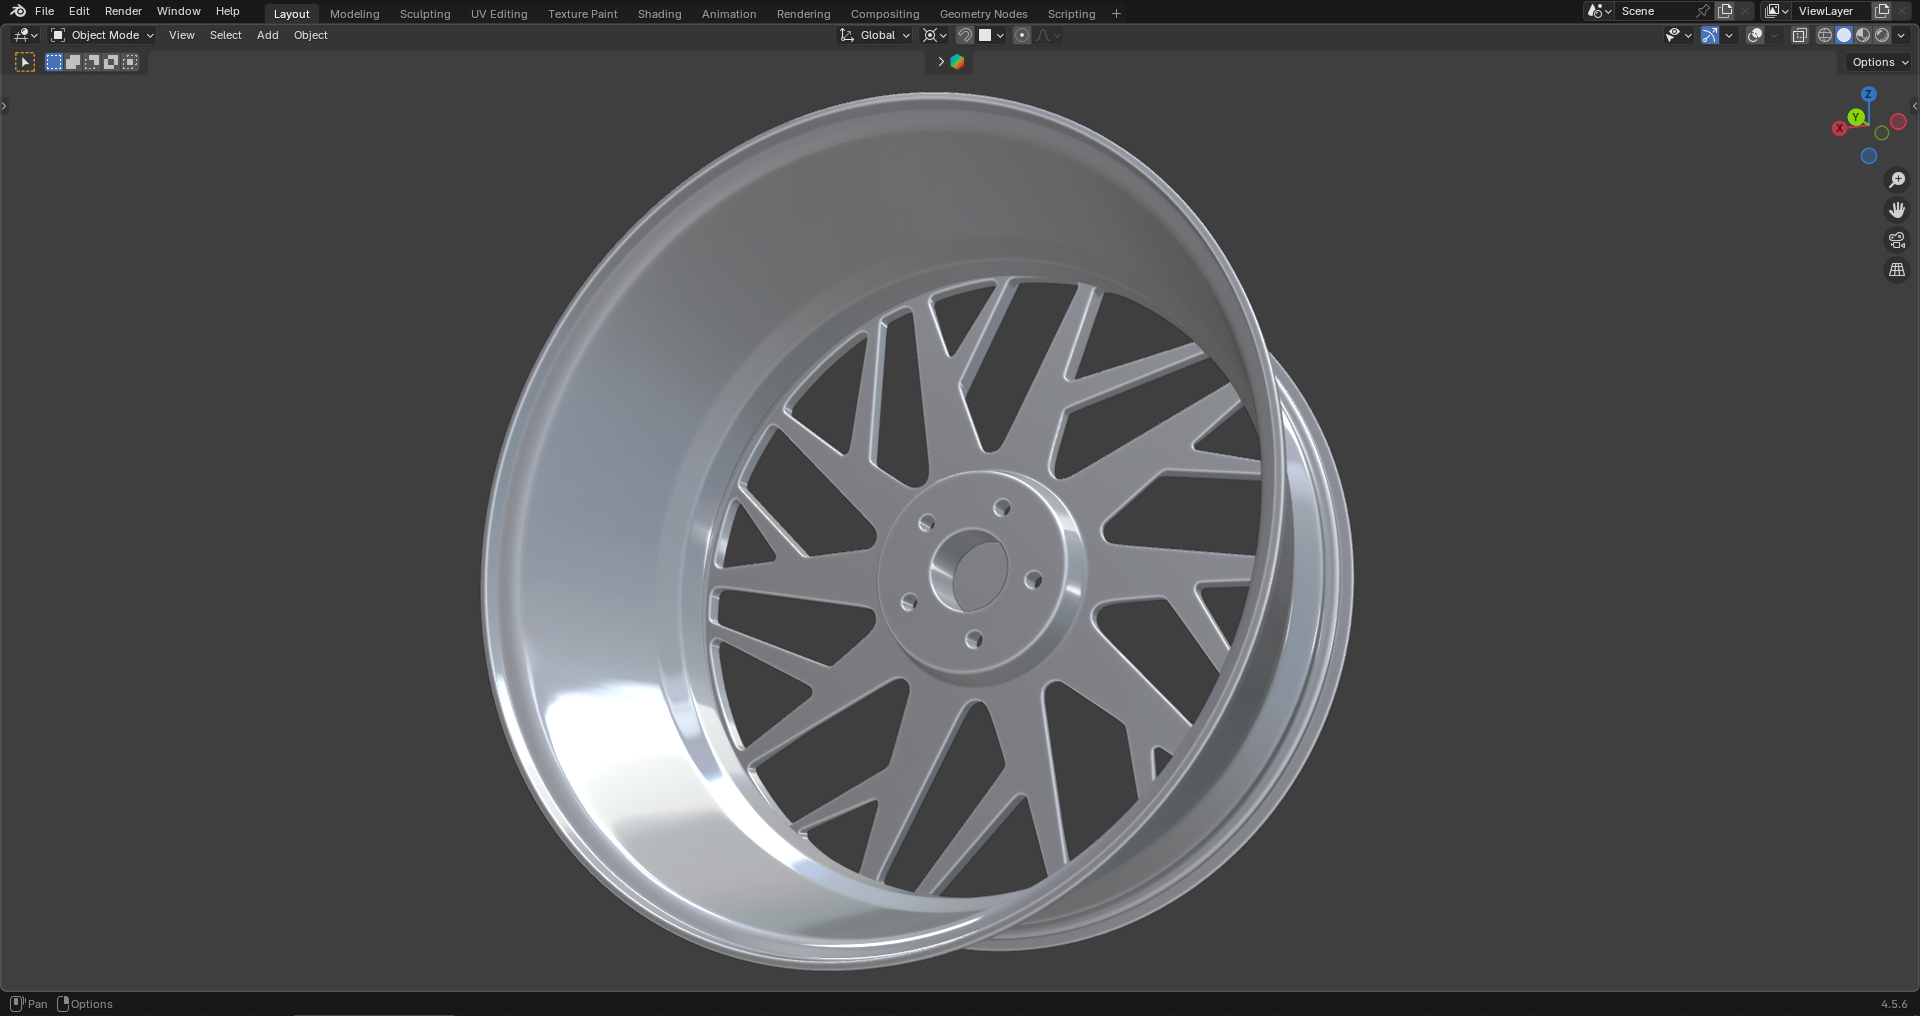This screenshot has width=1920, height=1016.
Task: Switch to the Rendering workspace tab
Action: pos(804,14)
